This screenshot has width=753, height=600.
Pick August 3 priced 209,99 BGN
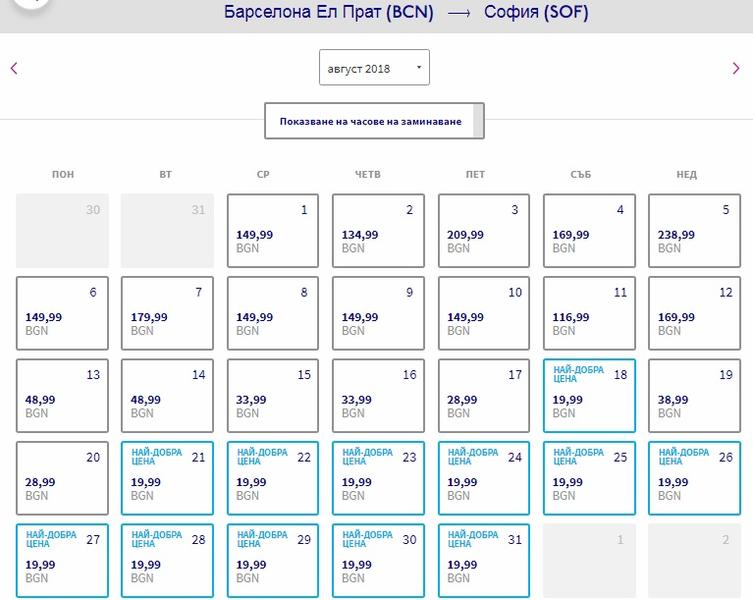pyautogui.click(x=484, y=231)
